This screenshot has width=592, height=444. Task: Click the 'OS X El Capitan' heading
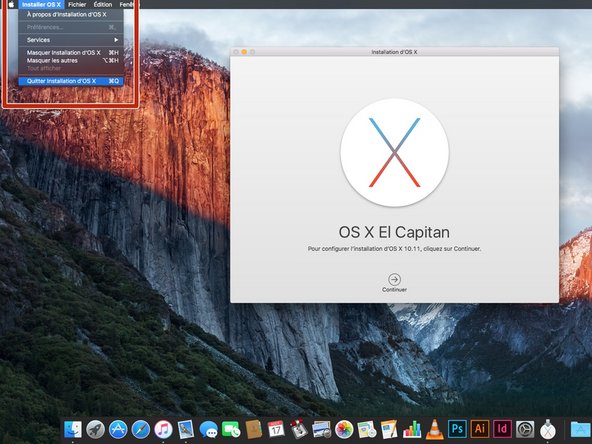click(x=394, y=232)
